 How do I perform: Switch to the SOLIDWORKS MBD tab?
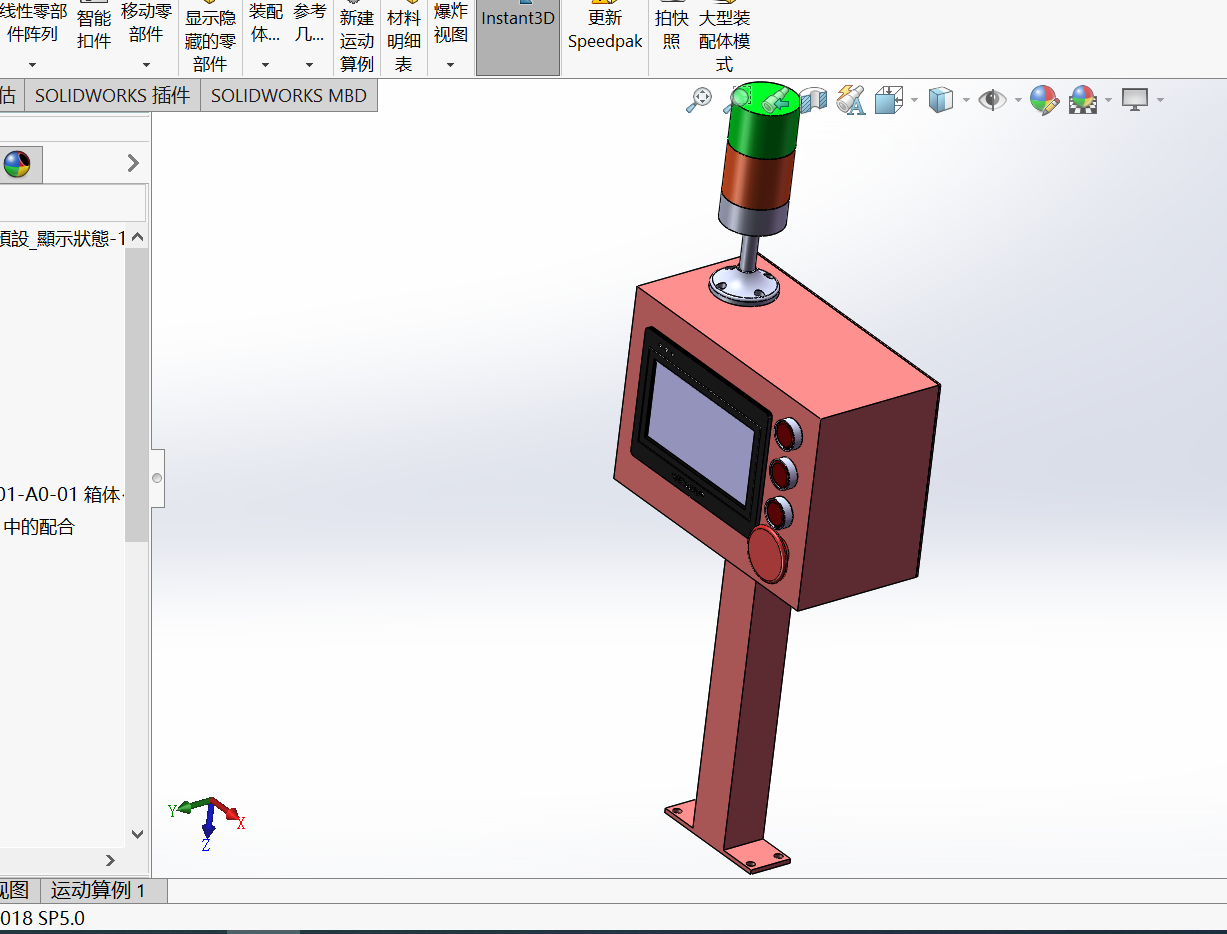pos(288,96)
